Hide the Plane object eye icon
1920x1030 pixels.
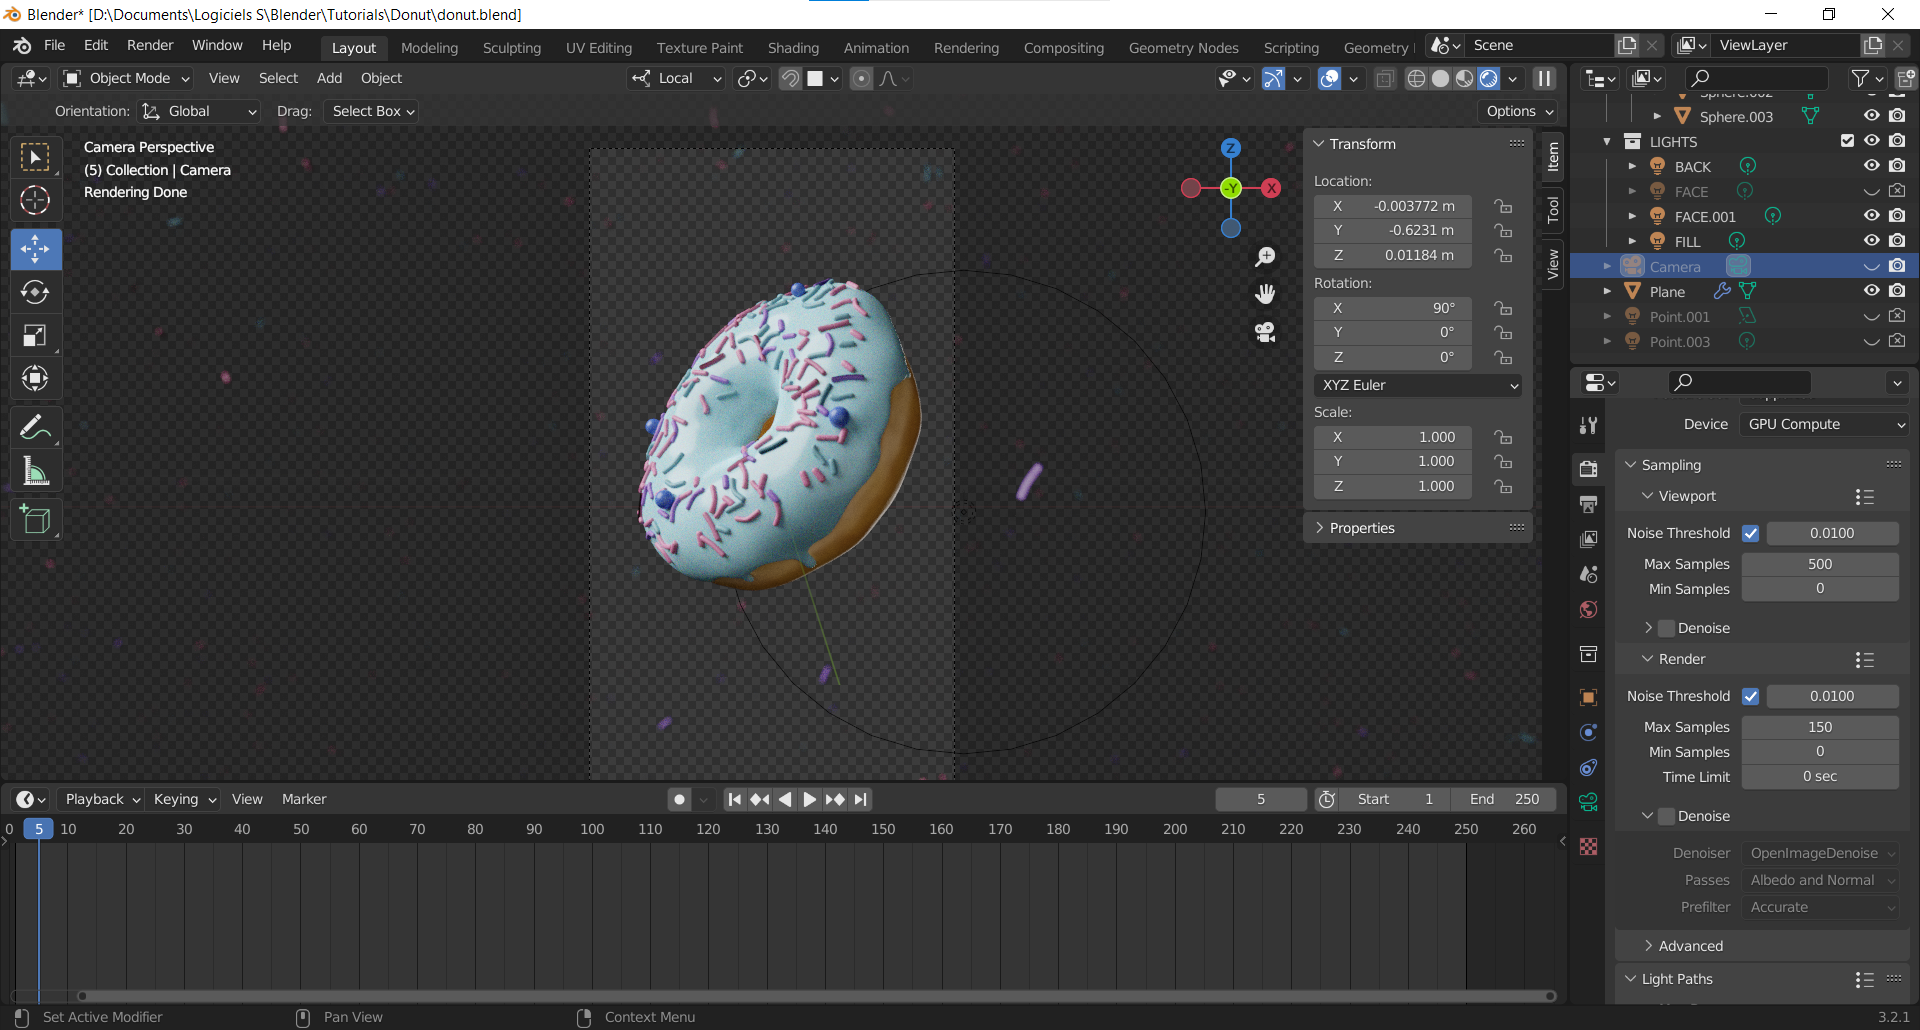click(x=1872, y=291)
